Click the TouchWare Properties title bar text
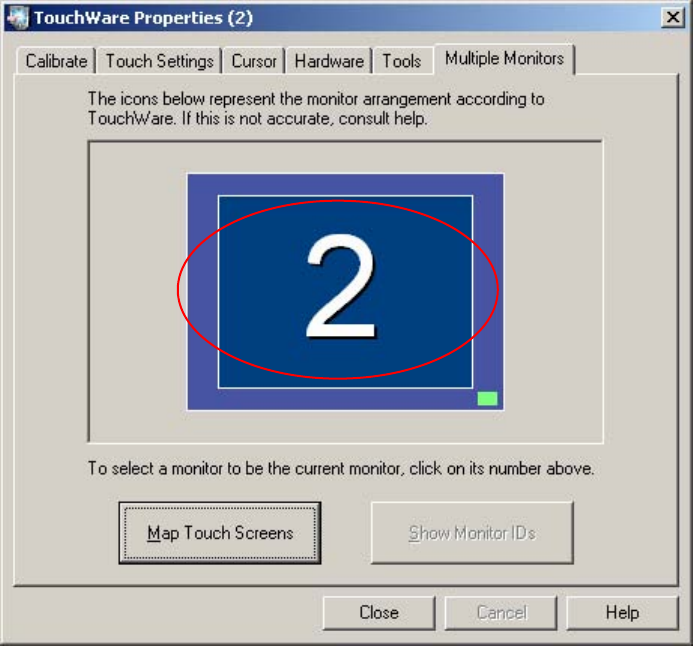 (x=143, y=18)
